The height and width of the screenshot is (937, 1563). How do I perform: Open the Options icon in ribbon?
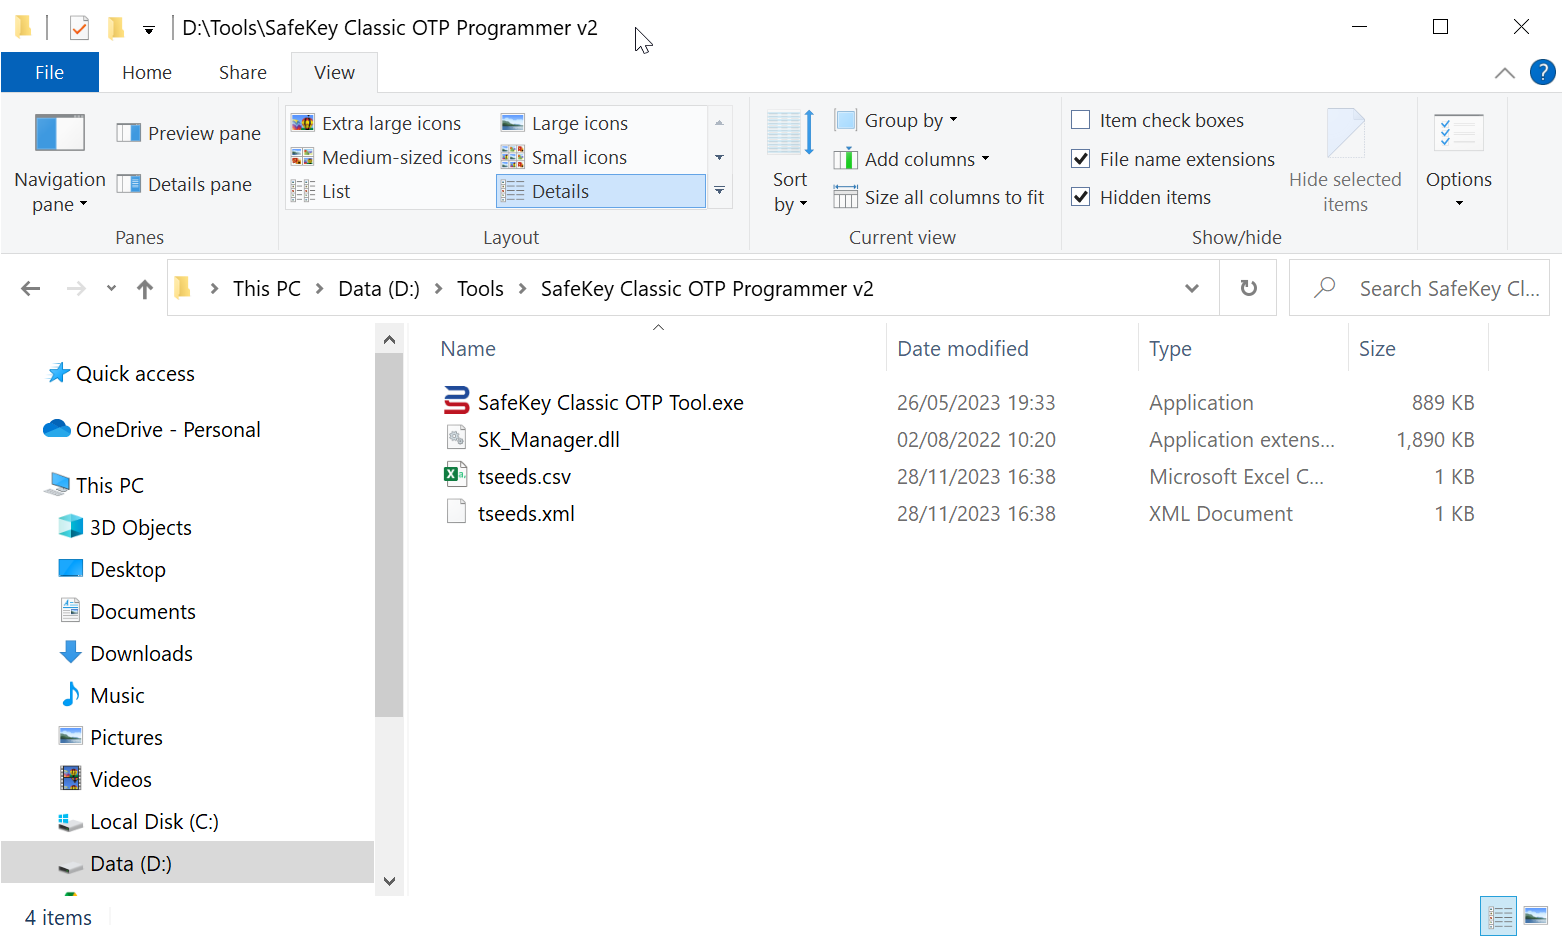(1458, 134)
